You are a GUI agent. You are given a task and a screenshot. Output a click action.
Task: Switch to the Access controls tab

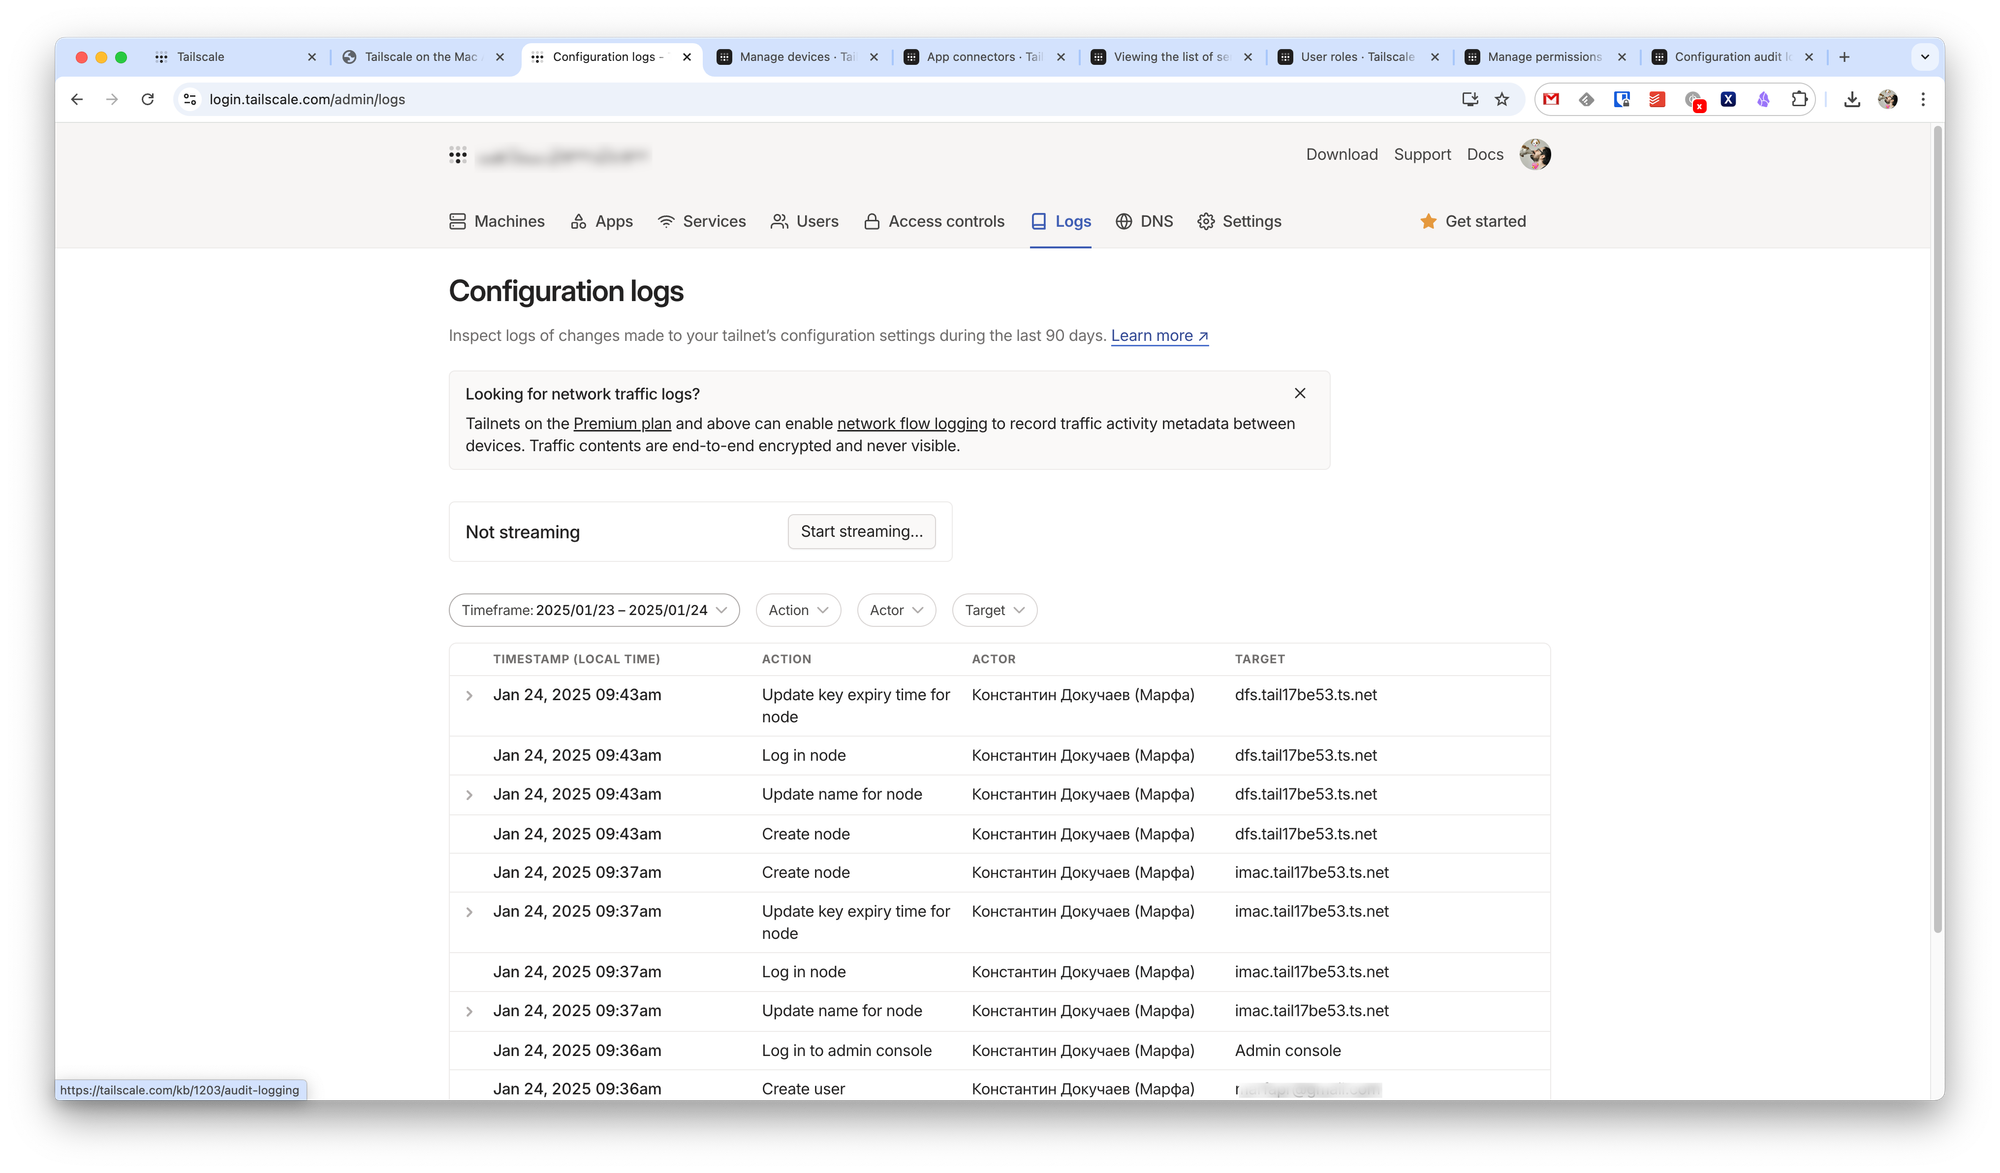pos(934,221)
